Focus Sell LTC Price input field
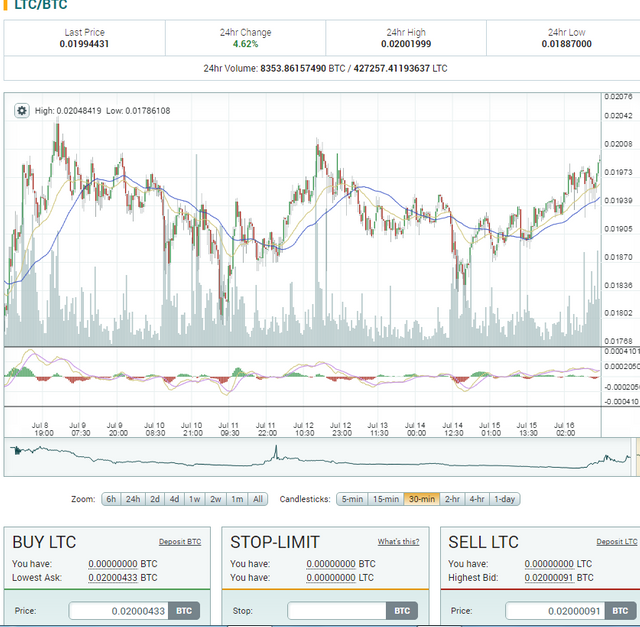Viewport: 640px width, 627px height. (556, 611)
